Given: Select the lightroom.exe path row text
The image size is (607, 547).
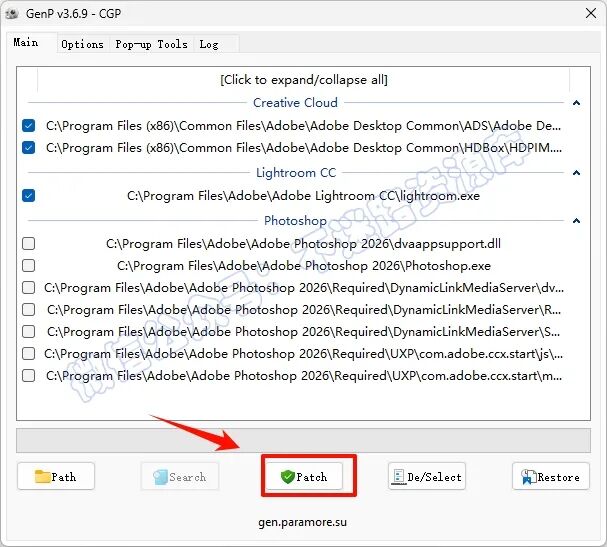Looking at the screenshot, I should click(303, 196).
